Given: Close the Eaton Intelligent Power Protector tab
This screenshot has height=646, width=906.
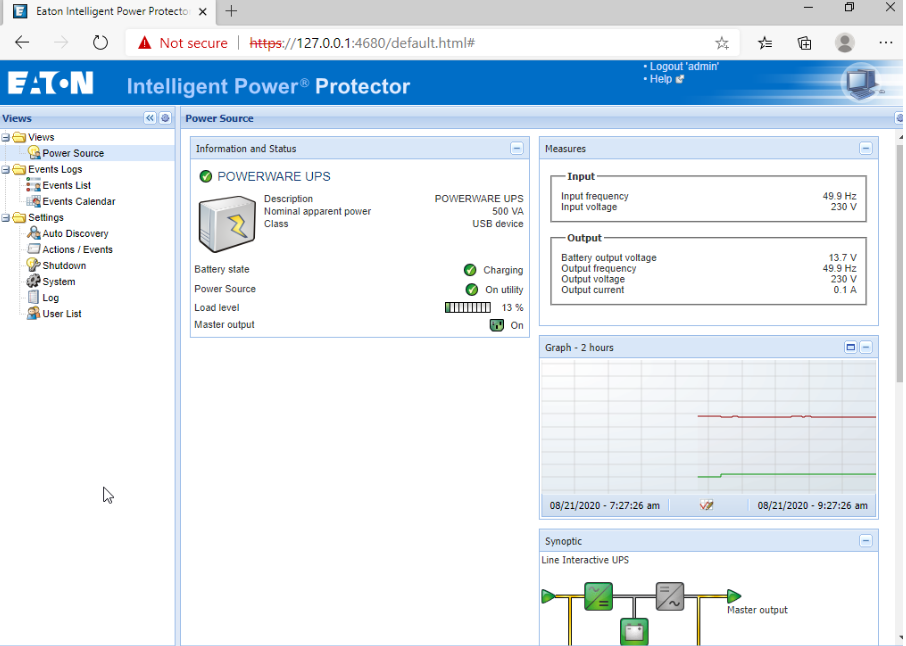Looking at the screenshot, I should coord(203,12).
